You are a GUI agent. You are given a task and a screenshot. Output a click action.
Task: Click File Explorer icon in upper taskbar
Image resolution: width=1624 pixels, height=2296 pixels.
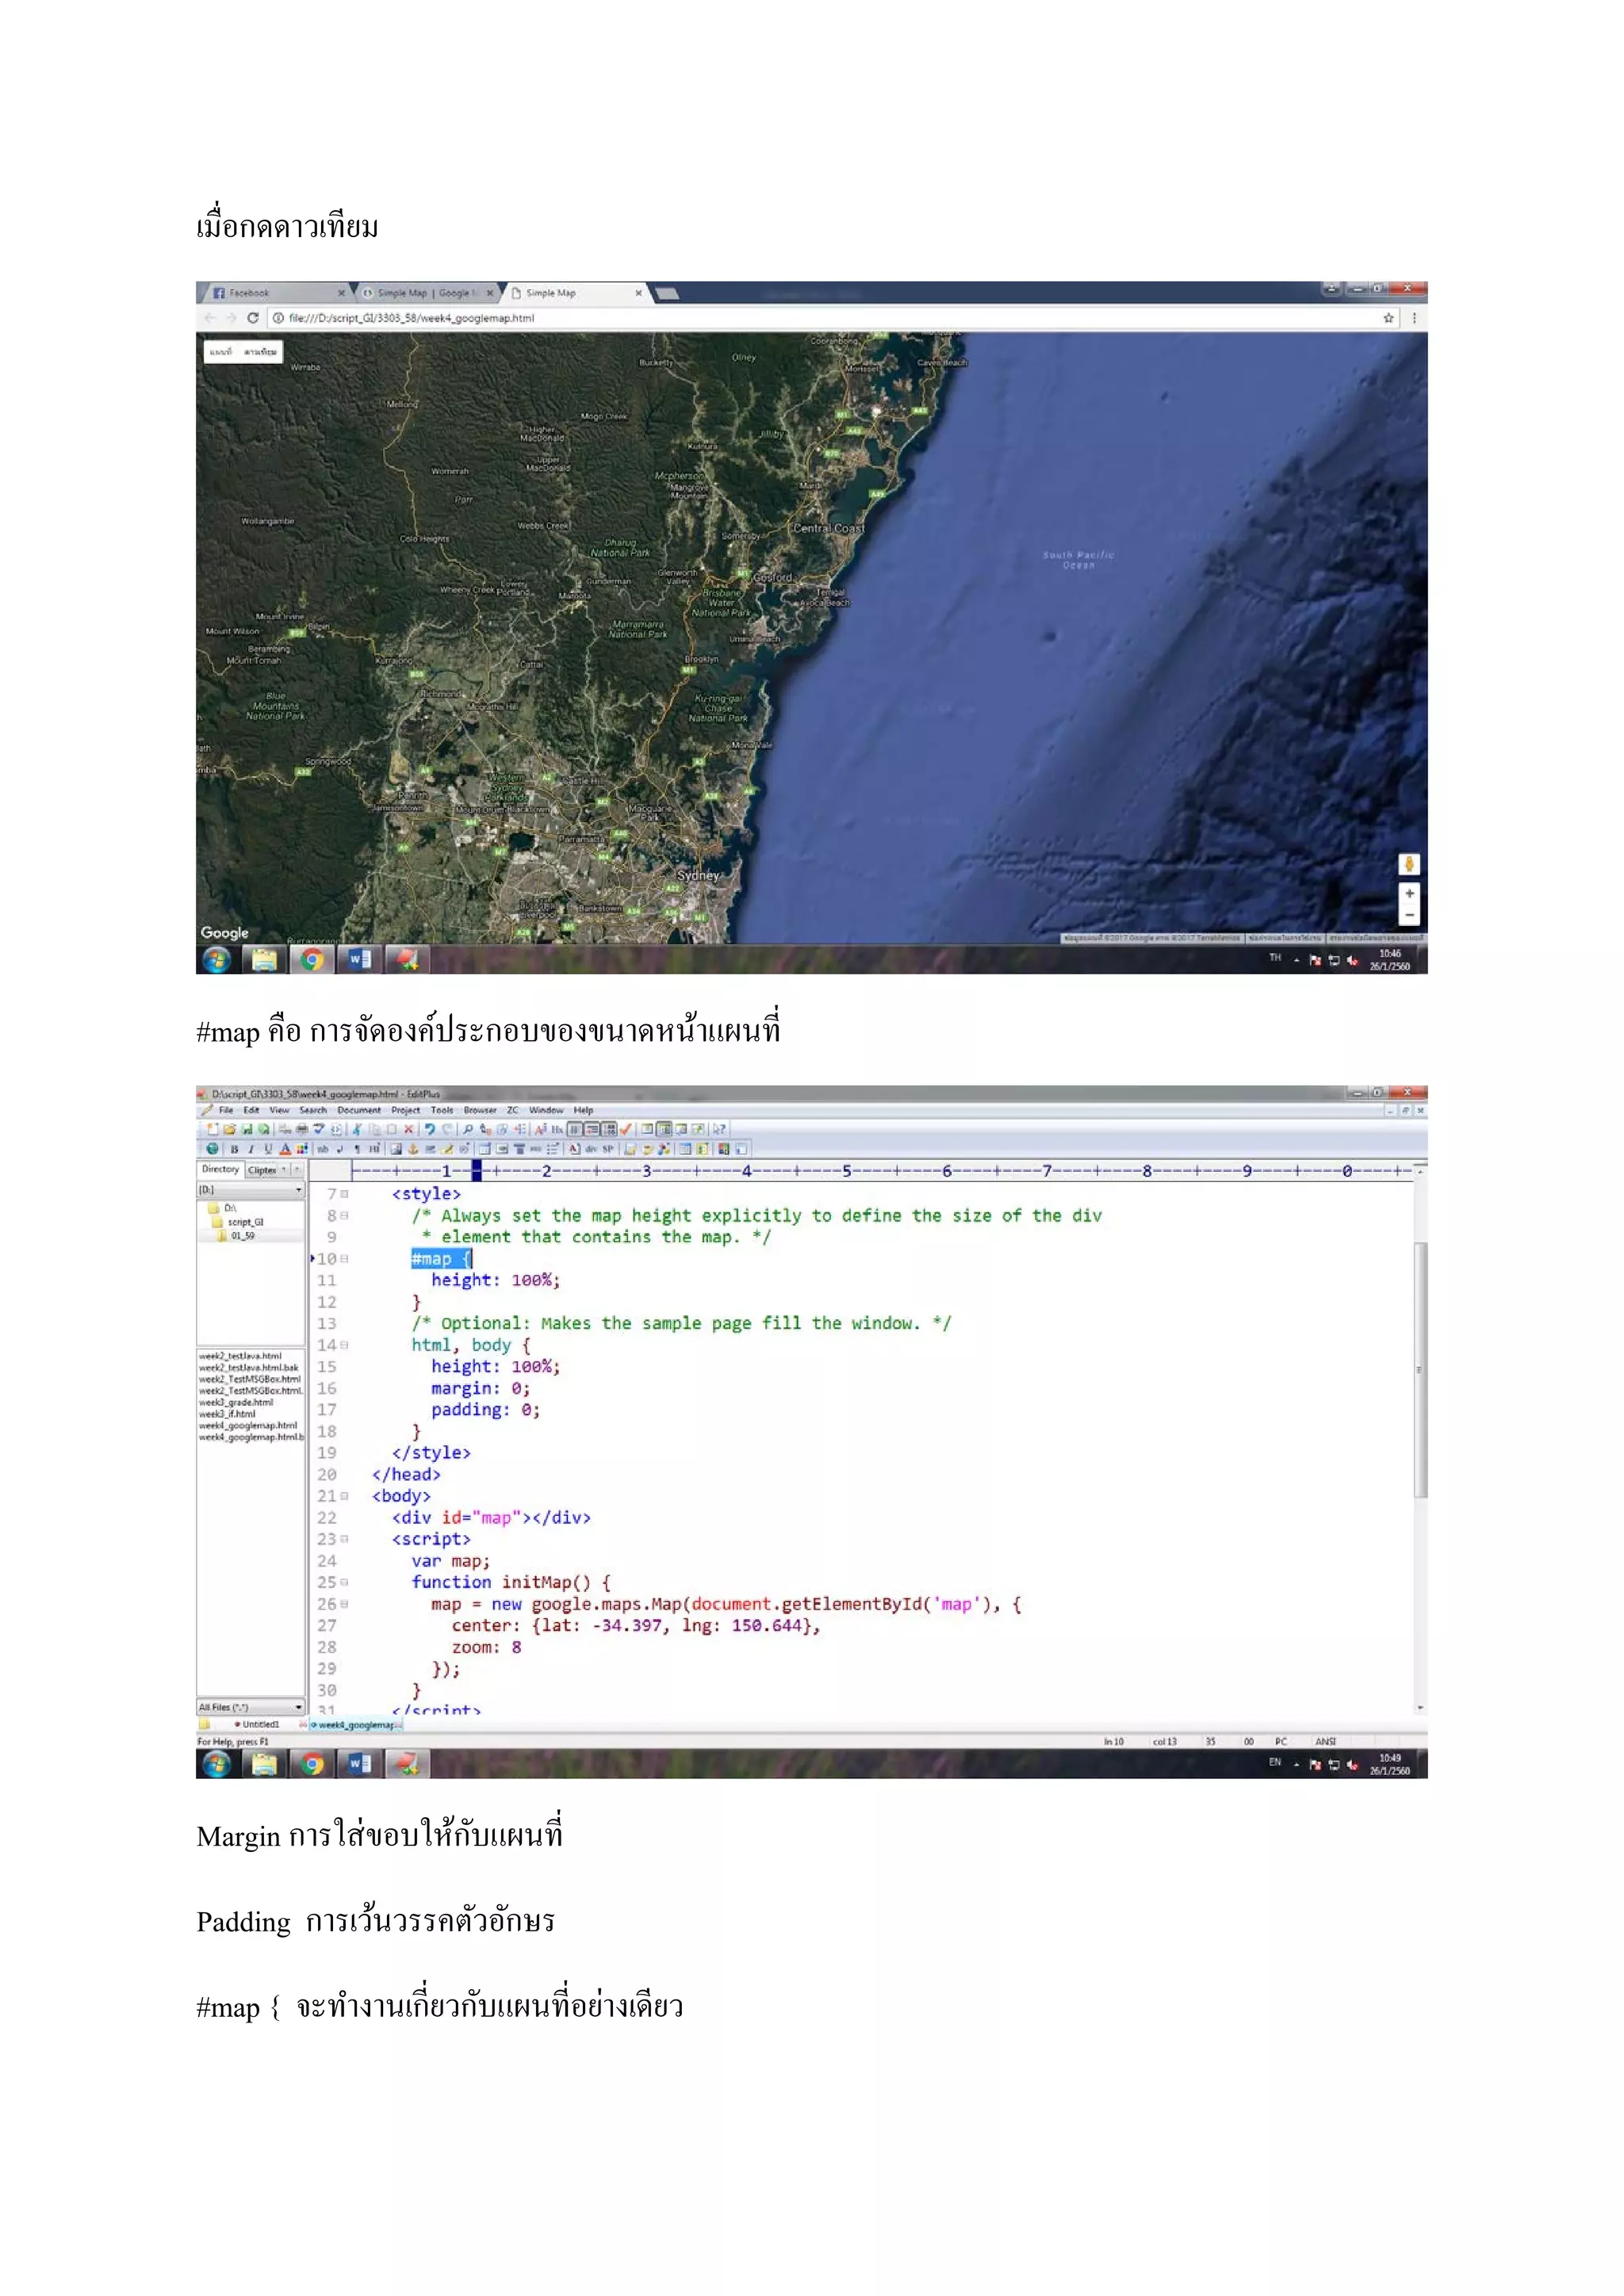(264, 960)
